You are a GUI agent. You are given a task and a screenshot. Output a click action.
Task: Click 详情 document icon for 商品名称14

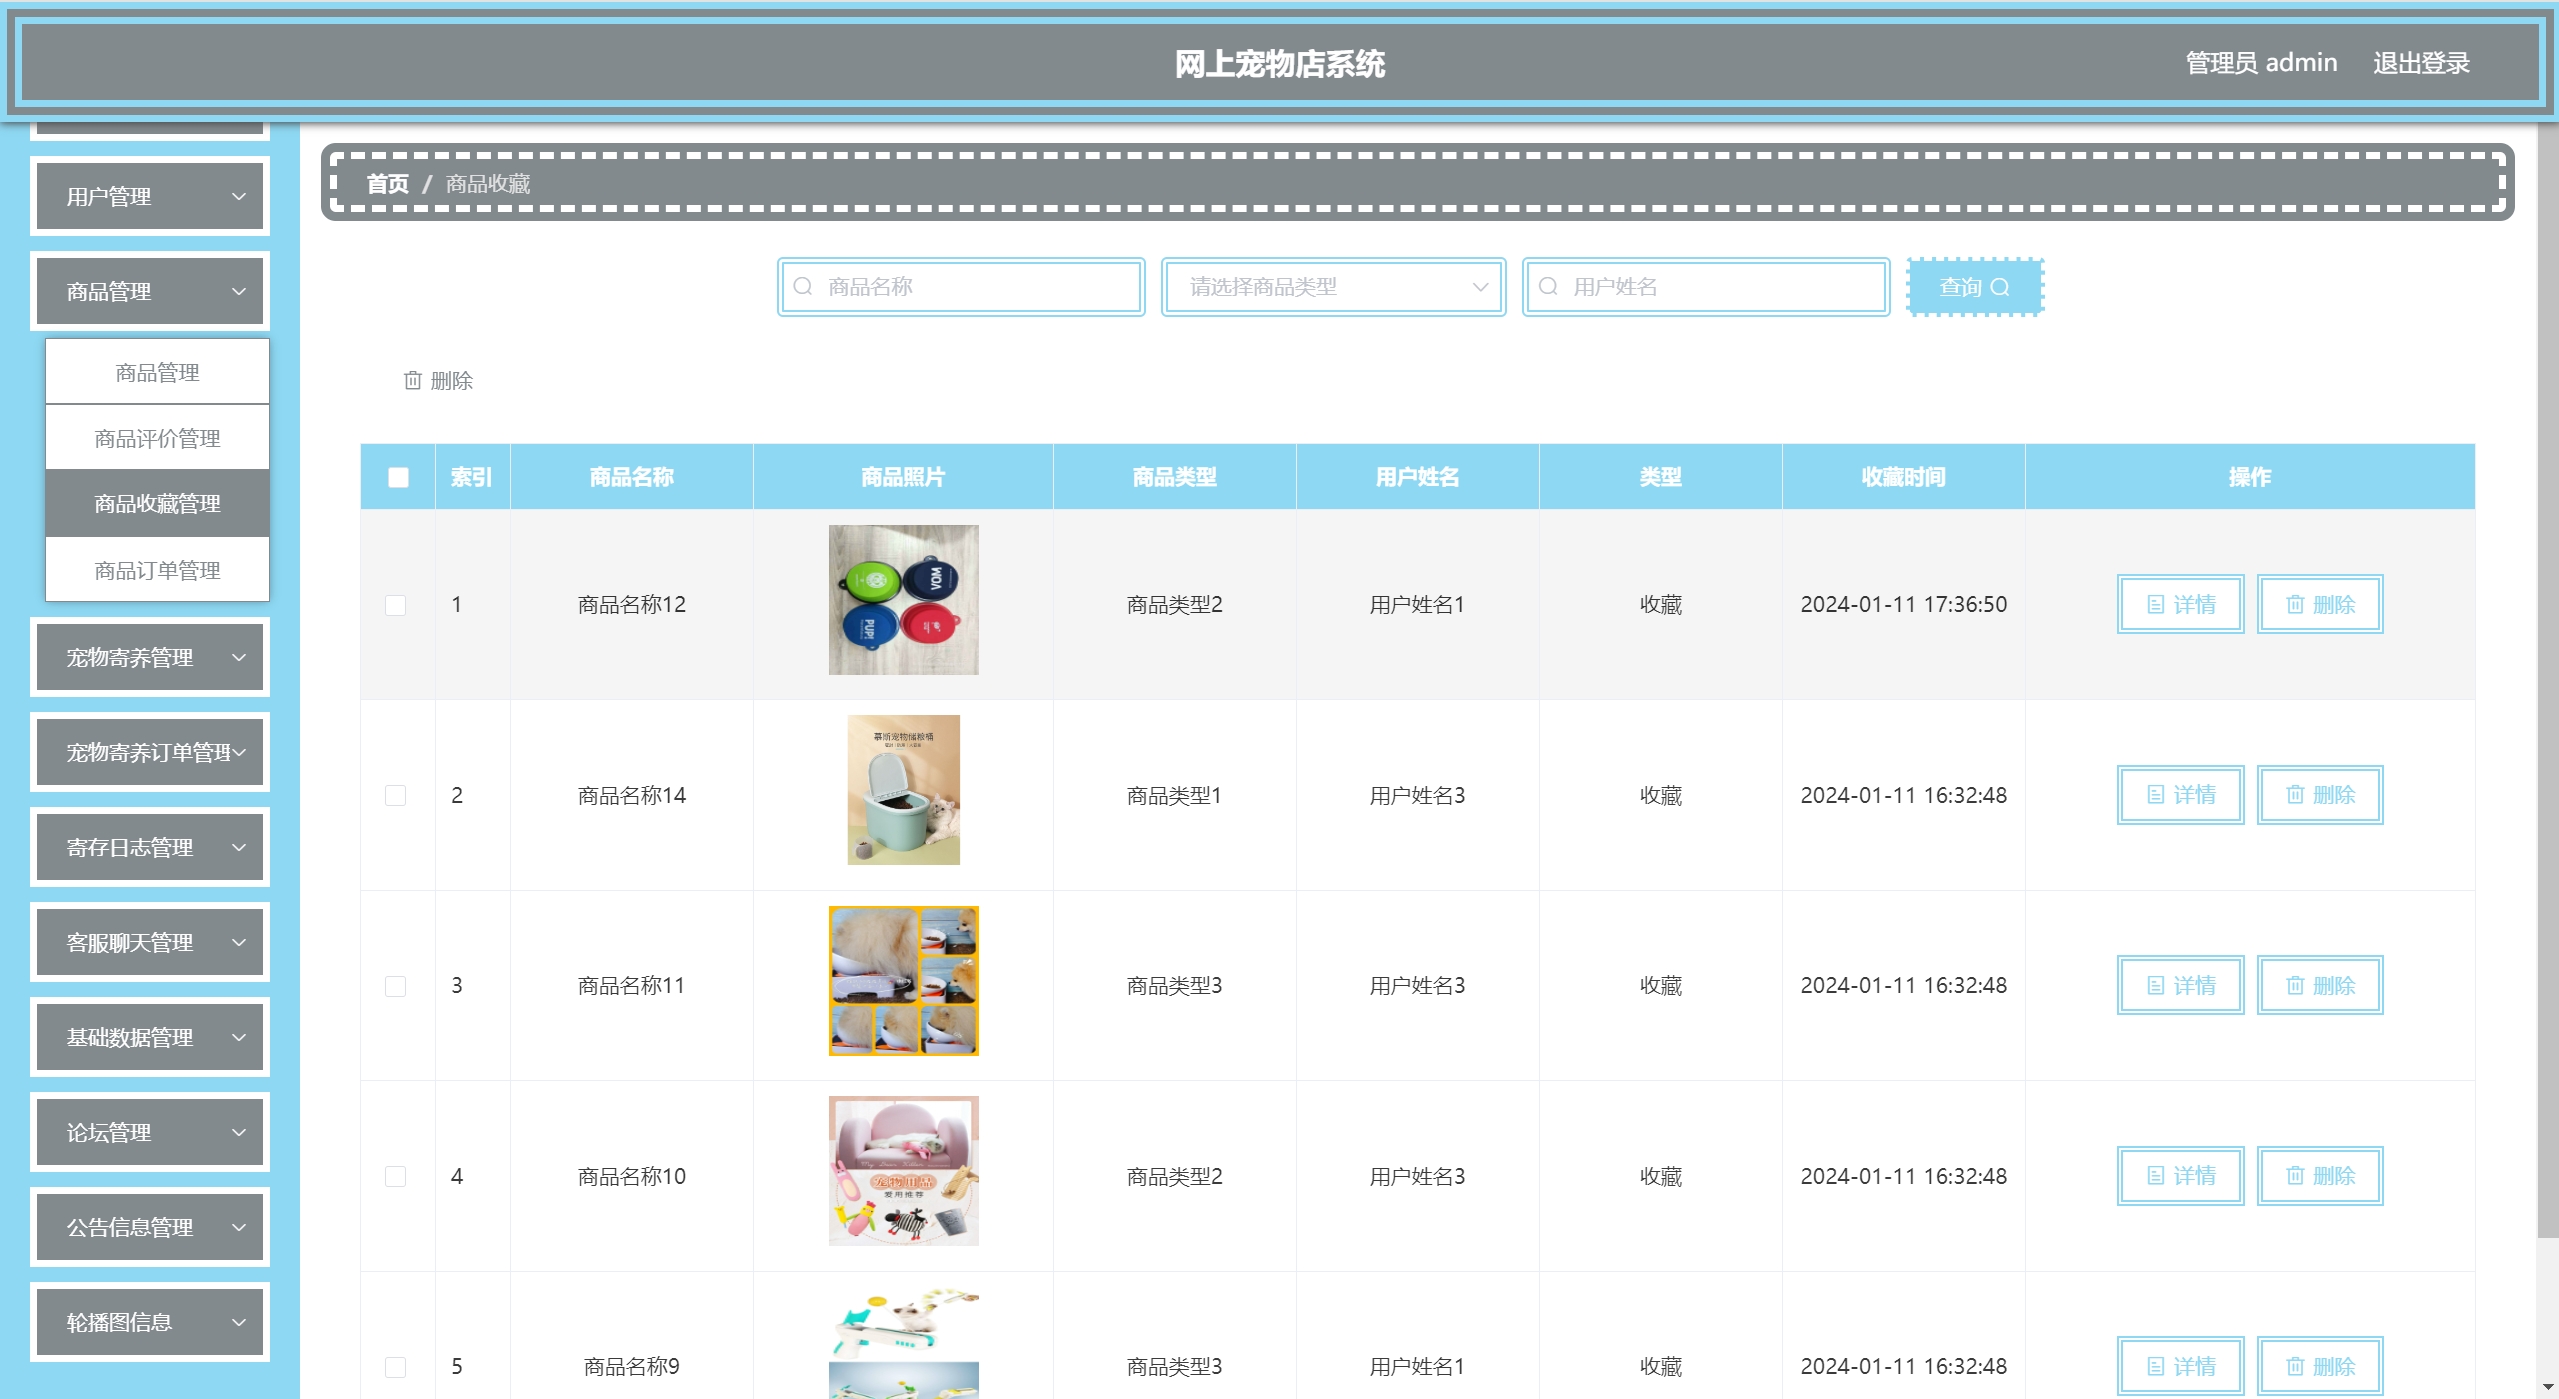coord(2155,795)
